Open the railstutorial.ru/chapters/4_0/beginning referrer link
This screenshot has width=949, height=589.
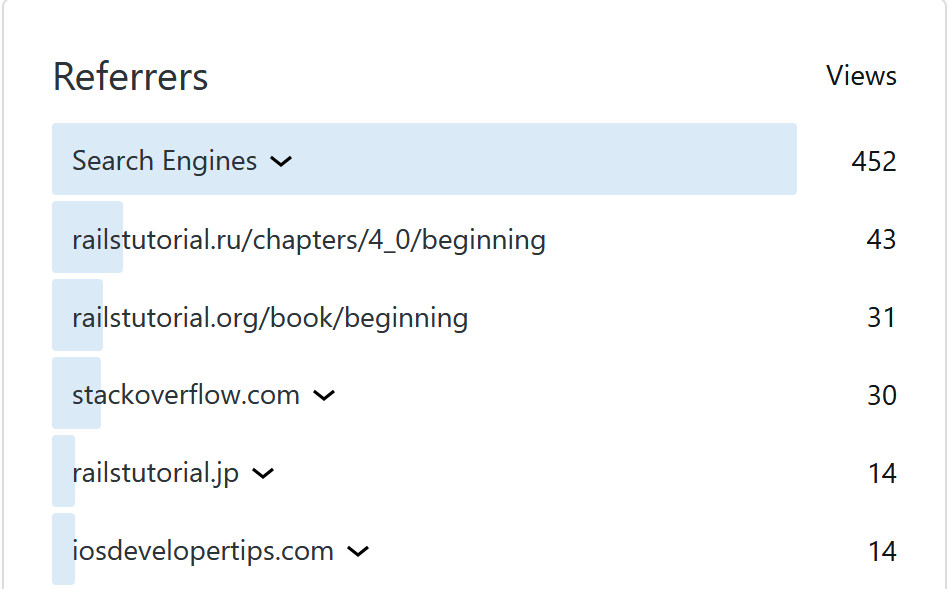point(307,239)
